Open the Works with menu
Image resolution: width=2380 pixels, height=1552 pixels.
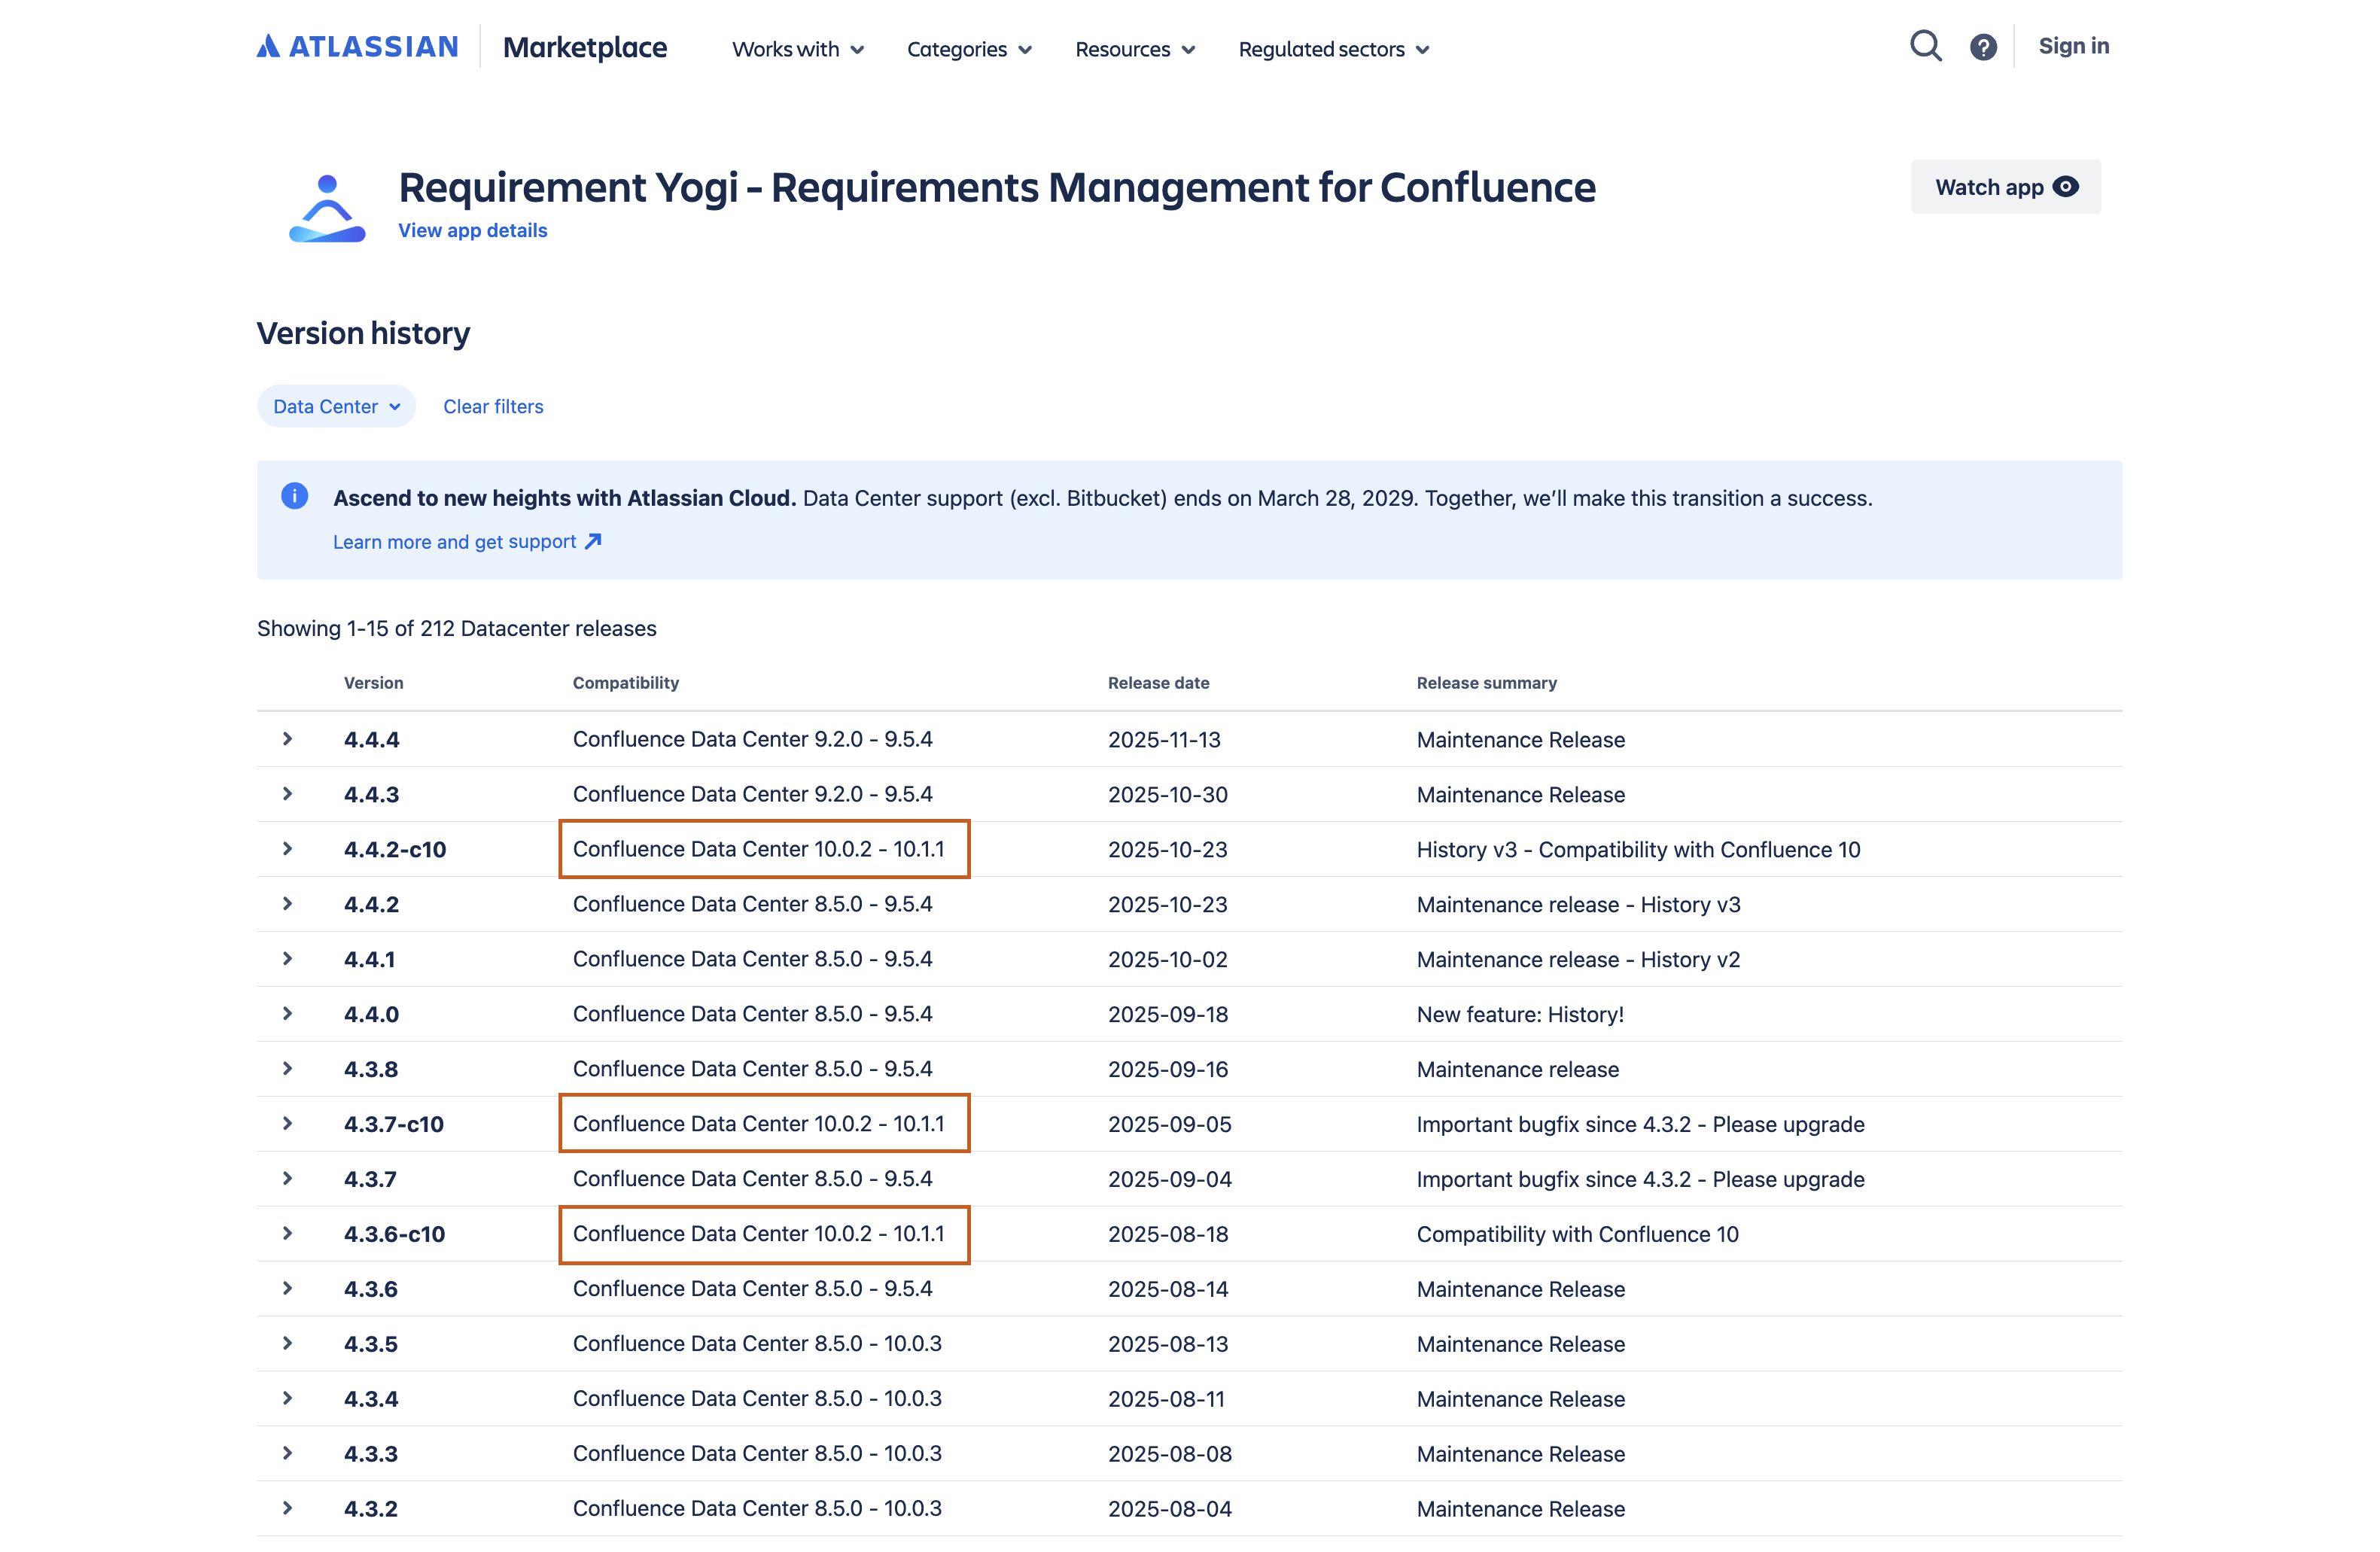tap(797, 49)
